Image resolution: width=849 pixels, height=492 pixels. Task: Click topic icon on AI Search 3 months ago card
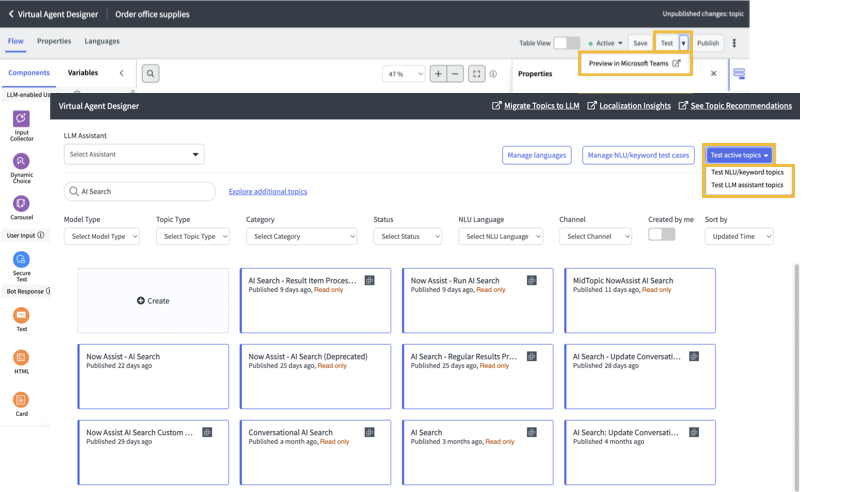(532, 432)
